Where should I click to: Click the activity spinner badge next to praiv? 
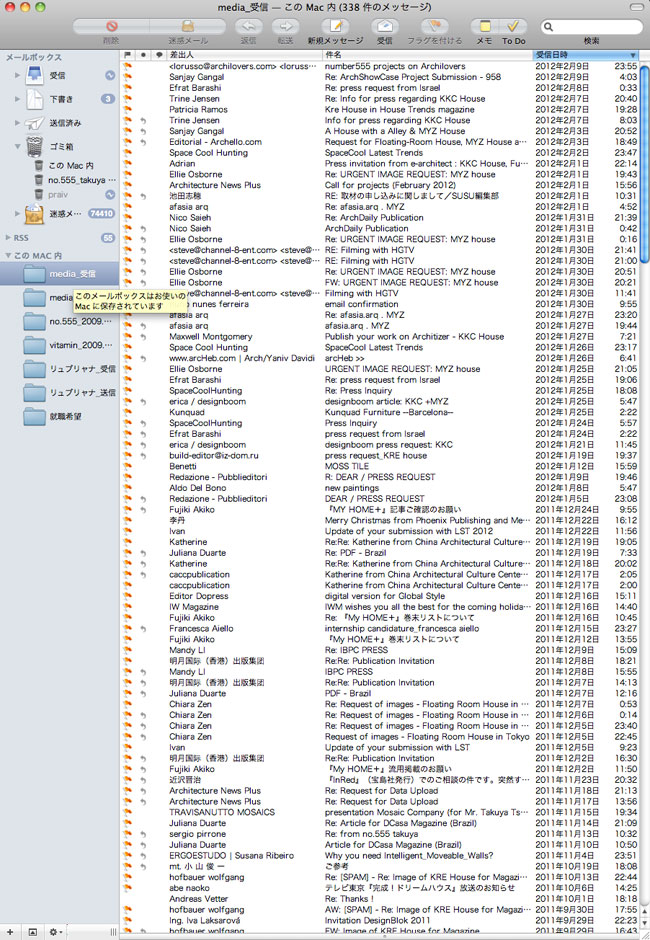[x=110, y=194]
